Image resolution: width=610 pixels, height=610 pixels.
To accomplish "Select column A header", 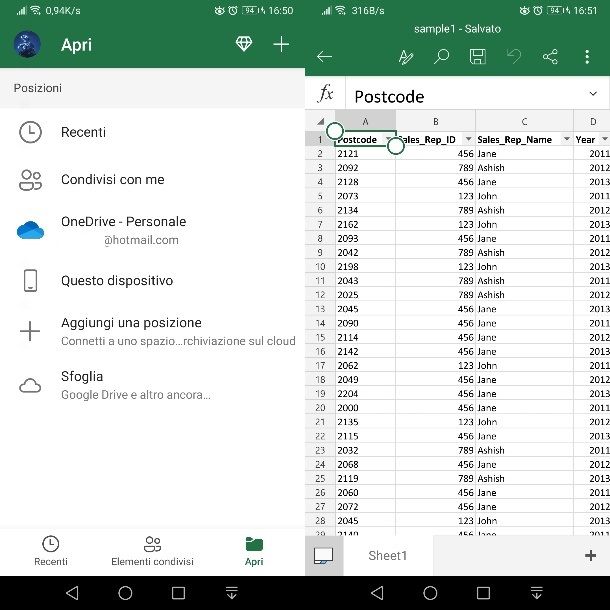I will point(365,121).
